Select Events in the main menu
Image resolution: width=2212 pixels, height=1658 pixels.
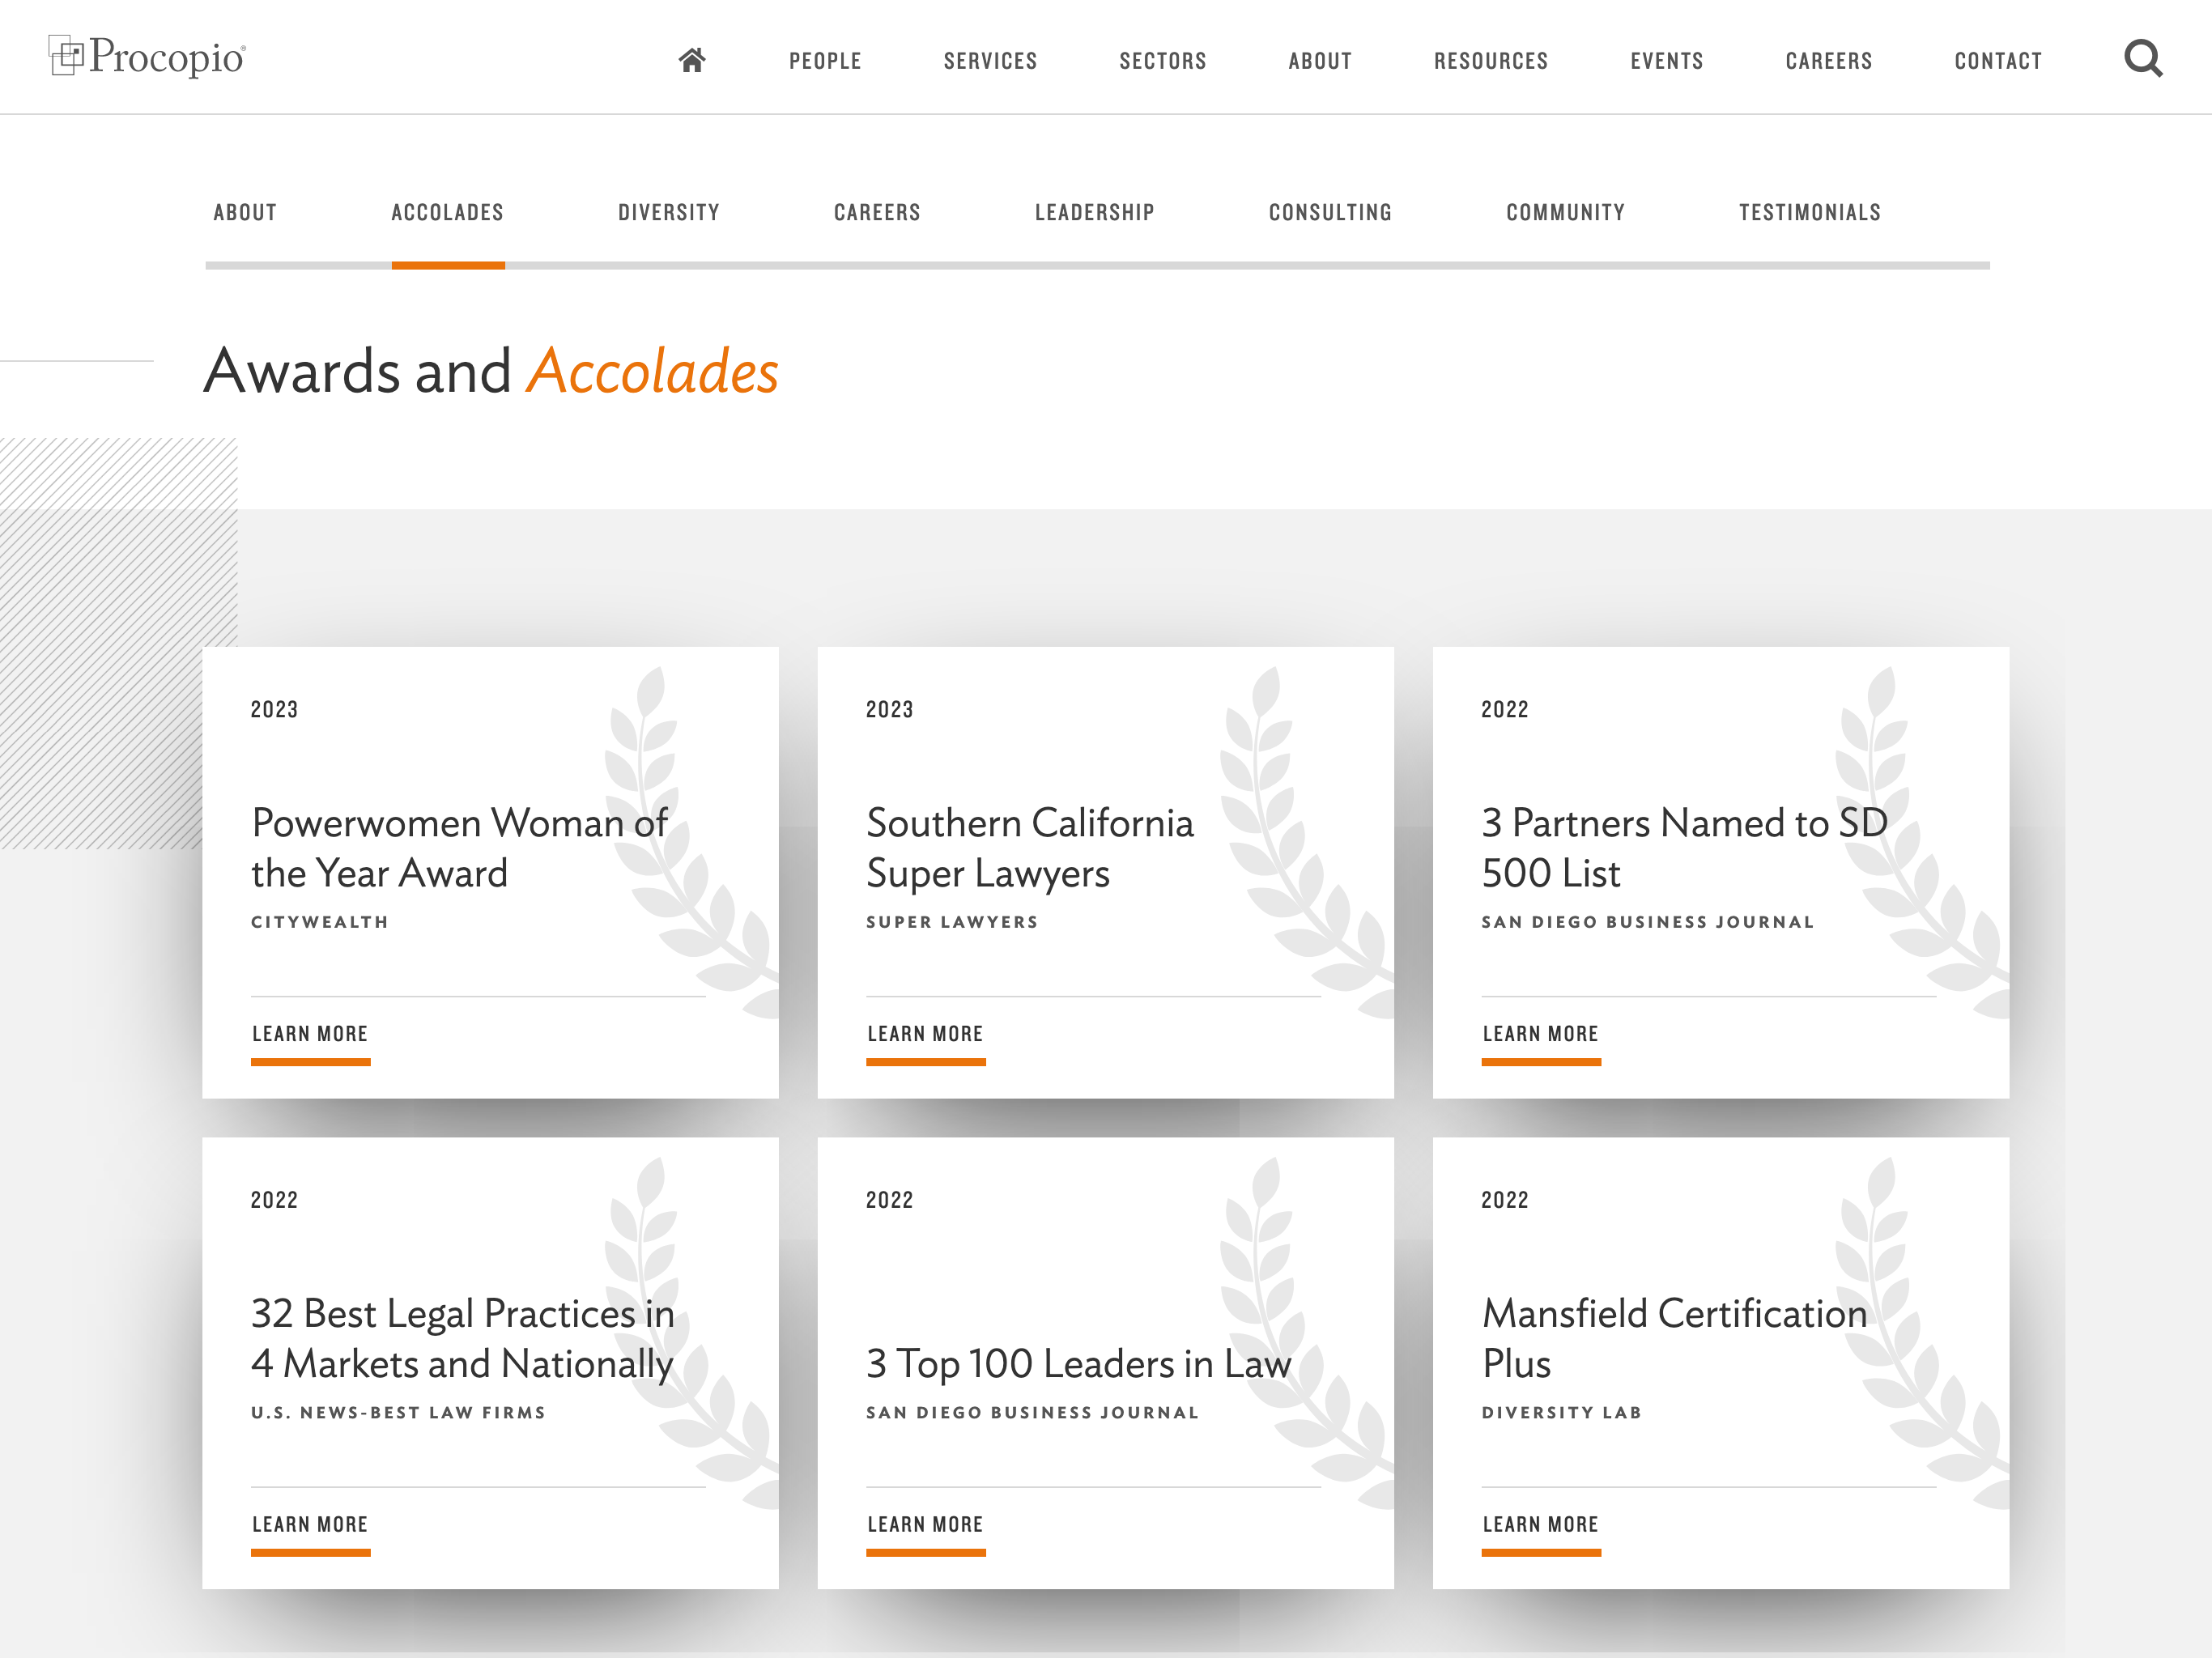pos(1666,61)
